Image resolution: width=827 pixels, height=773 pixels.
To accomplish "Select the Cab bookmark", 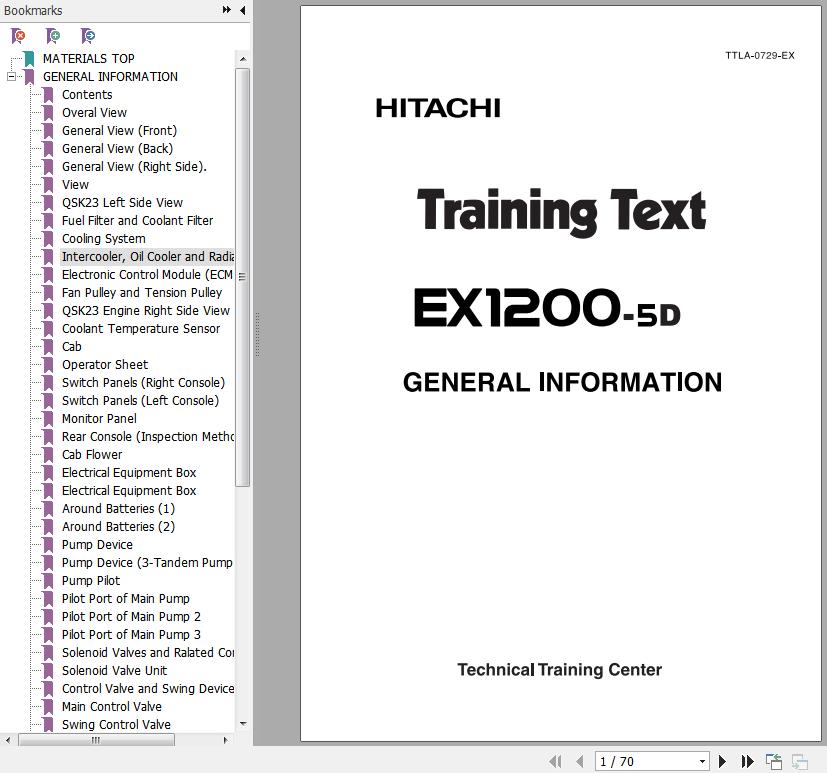I will [71, 346].
